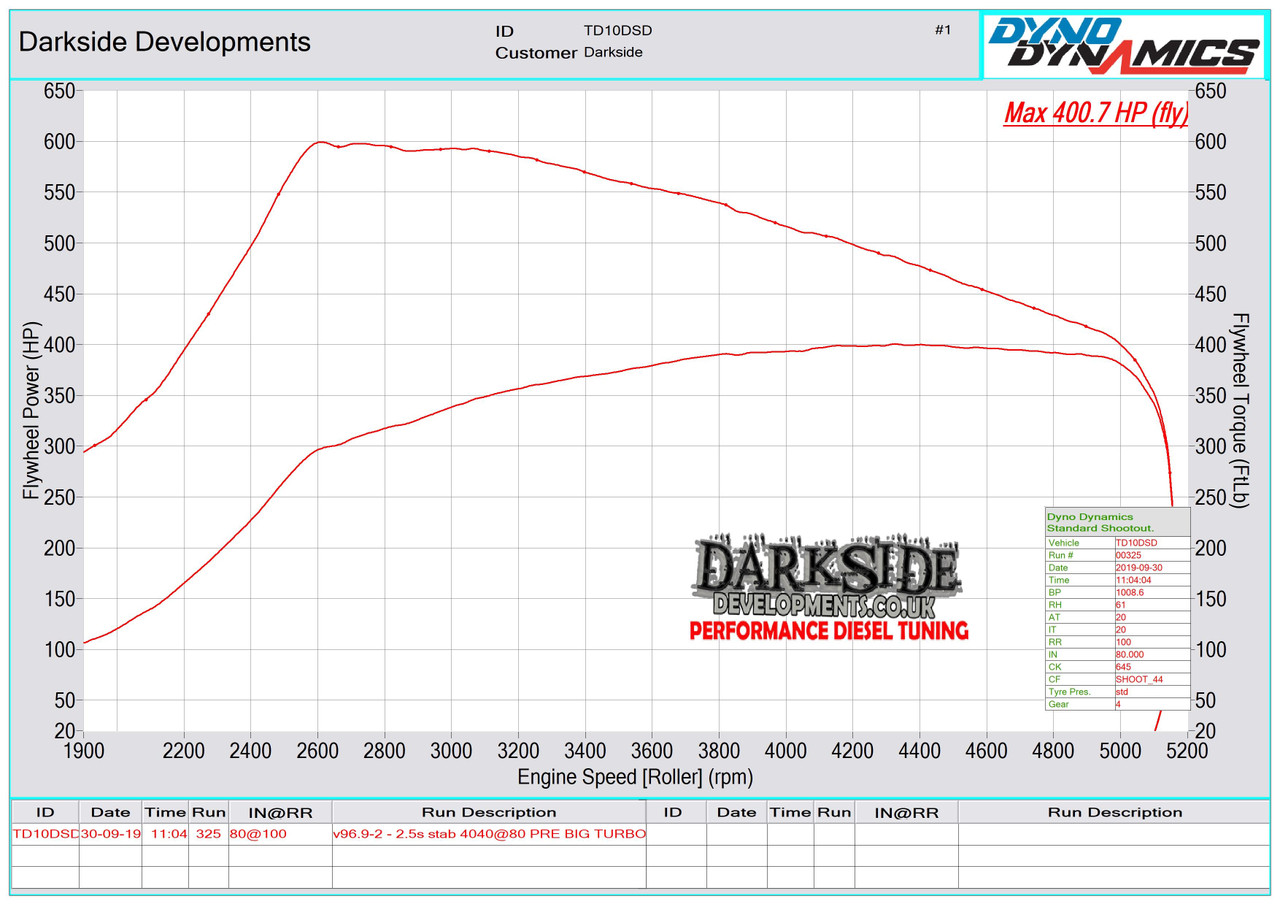Click the Dyno Dynamics logo
Viewport: 1280px width, 905px height.
coord(1125,44)
